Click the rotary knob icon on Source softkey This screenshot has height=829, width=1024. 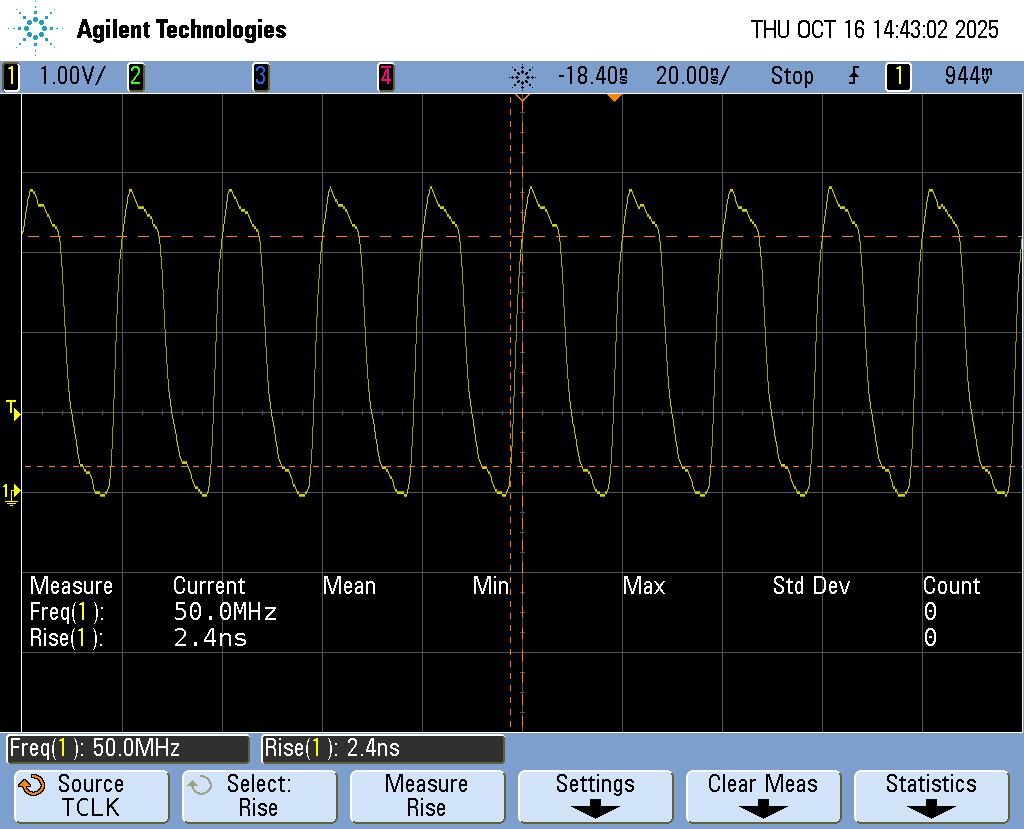(33, 785)
